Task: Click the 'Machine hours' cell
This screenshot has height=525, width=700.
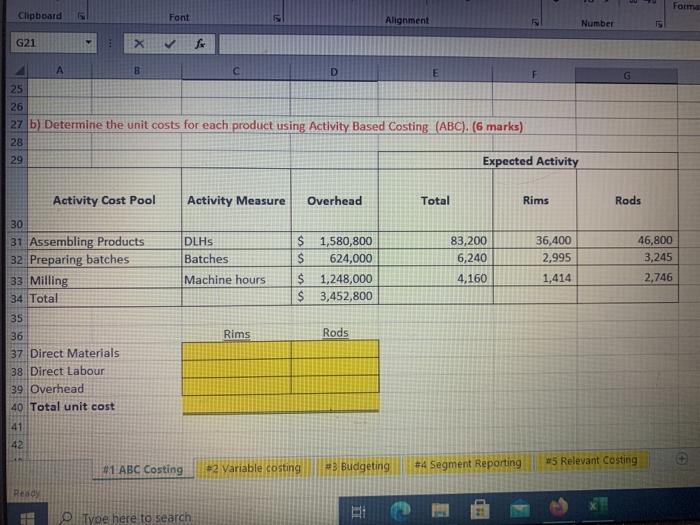Action: pos(236,279)
